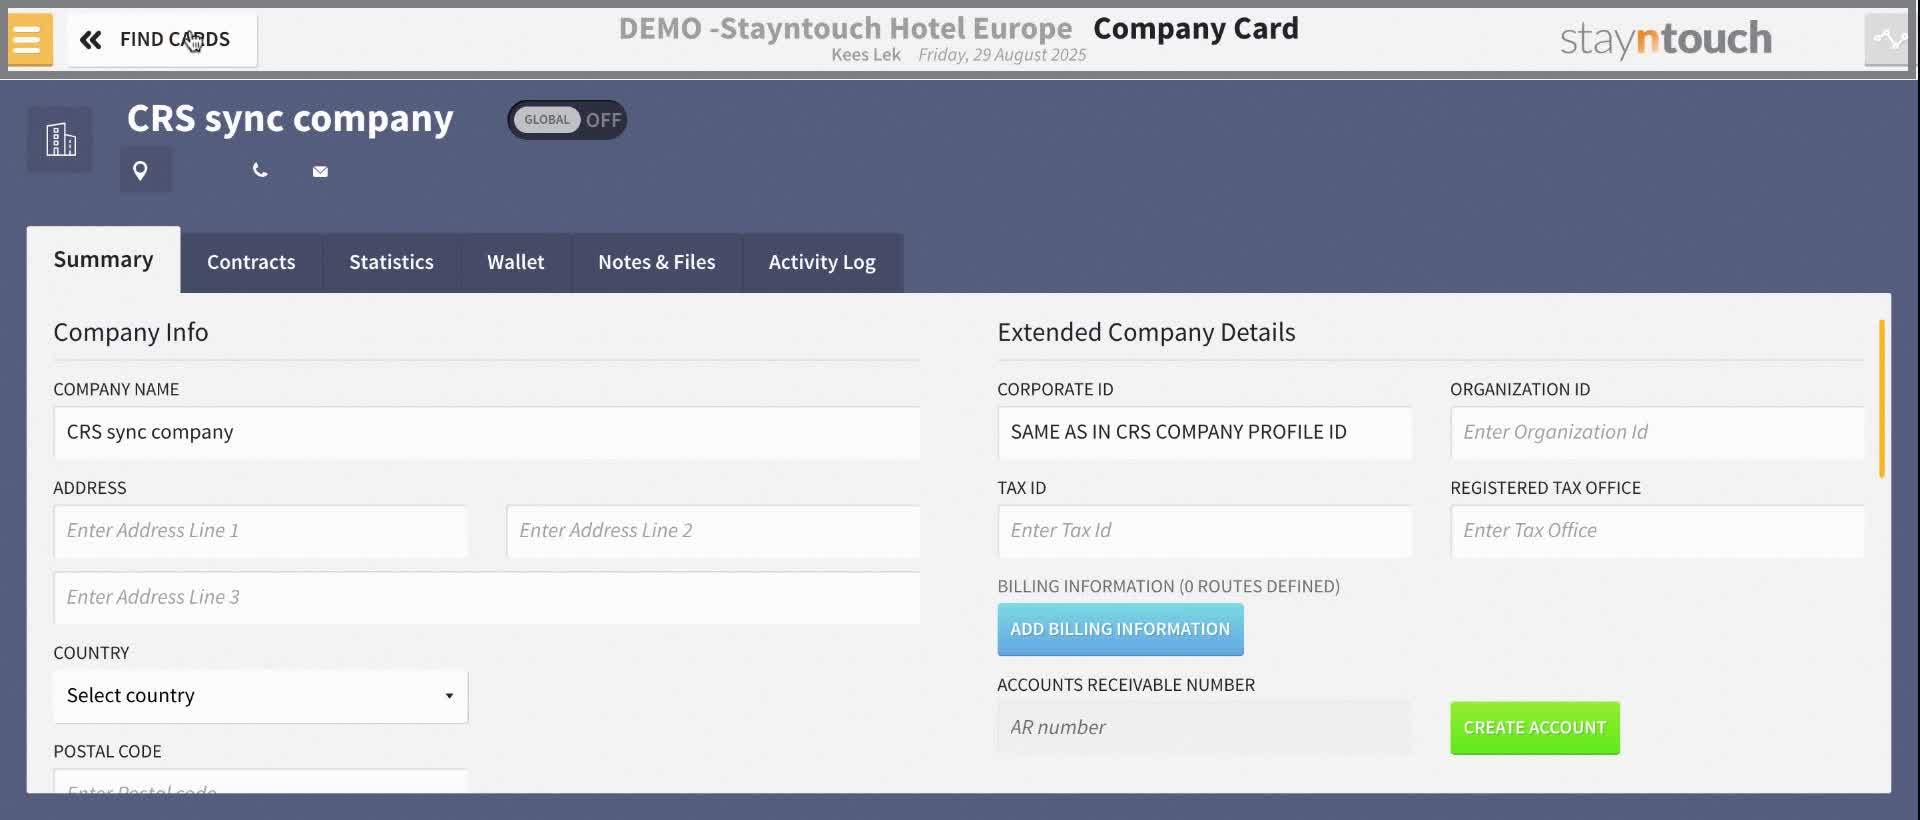The height and width of the screenshot is (820, 1920).
Task: Click the company building avatar icon
Action: (60, 139)
